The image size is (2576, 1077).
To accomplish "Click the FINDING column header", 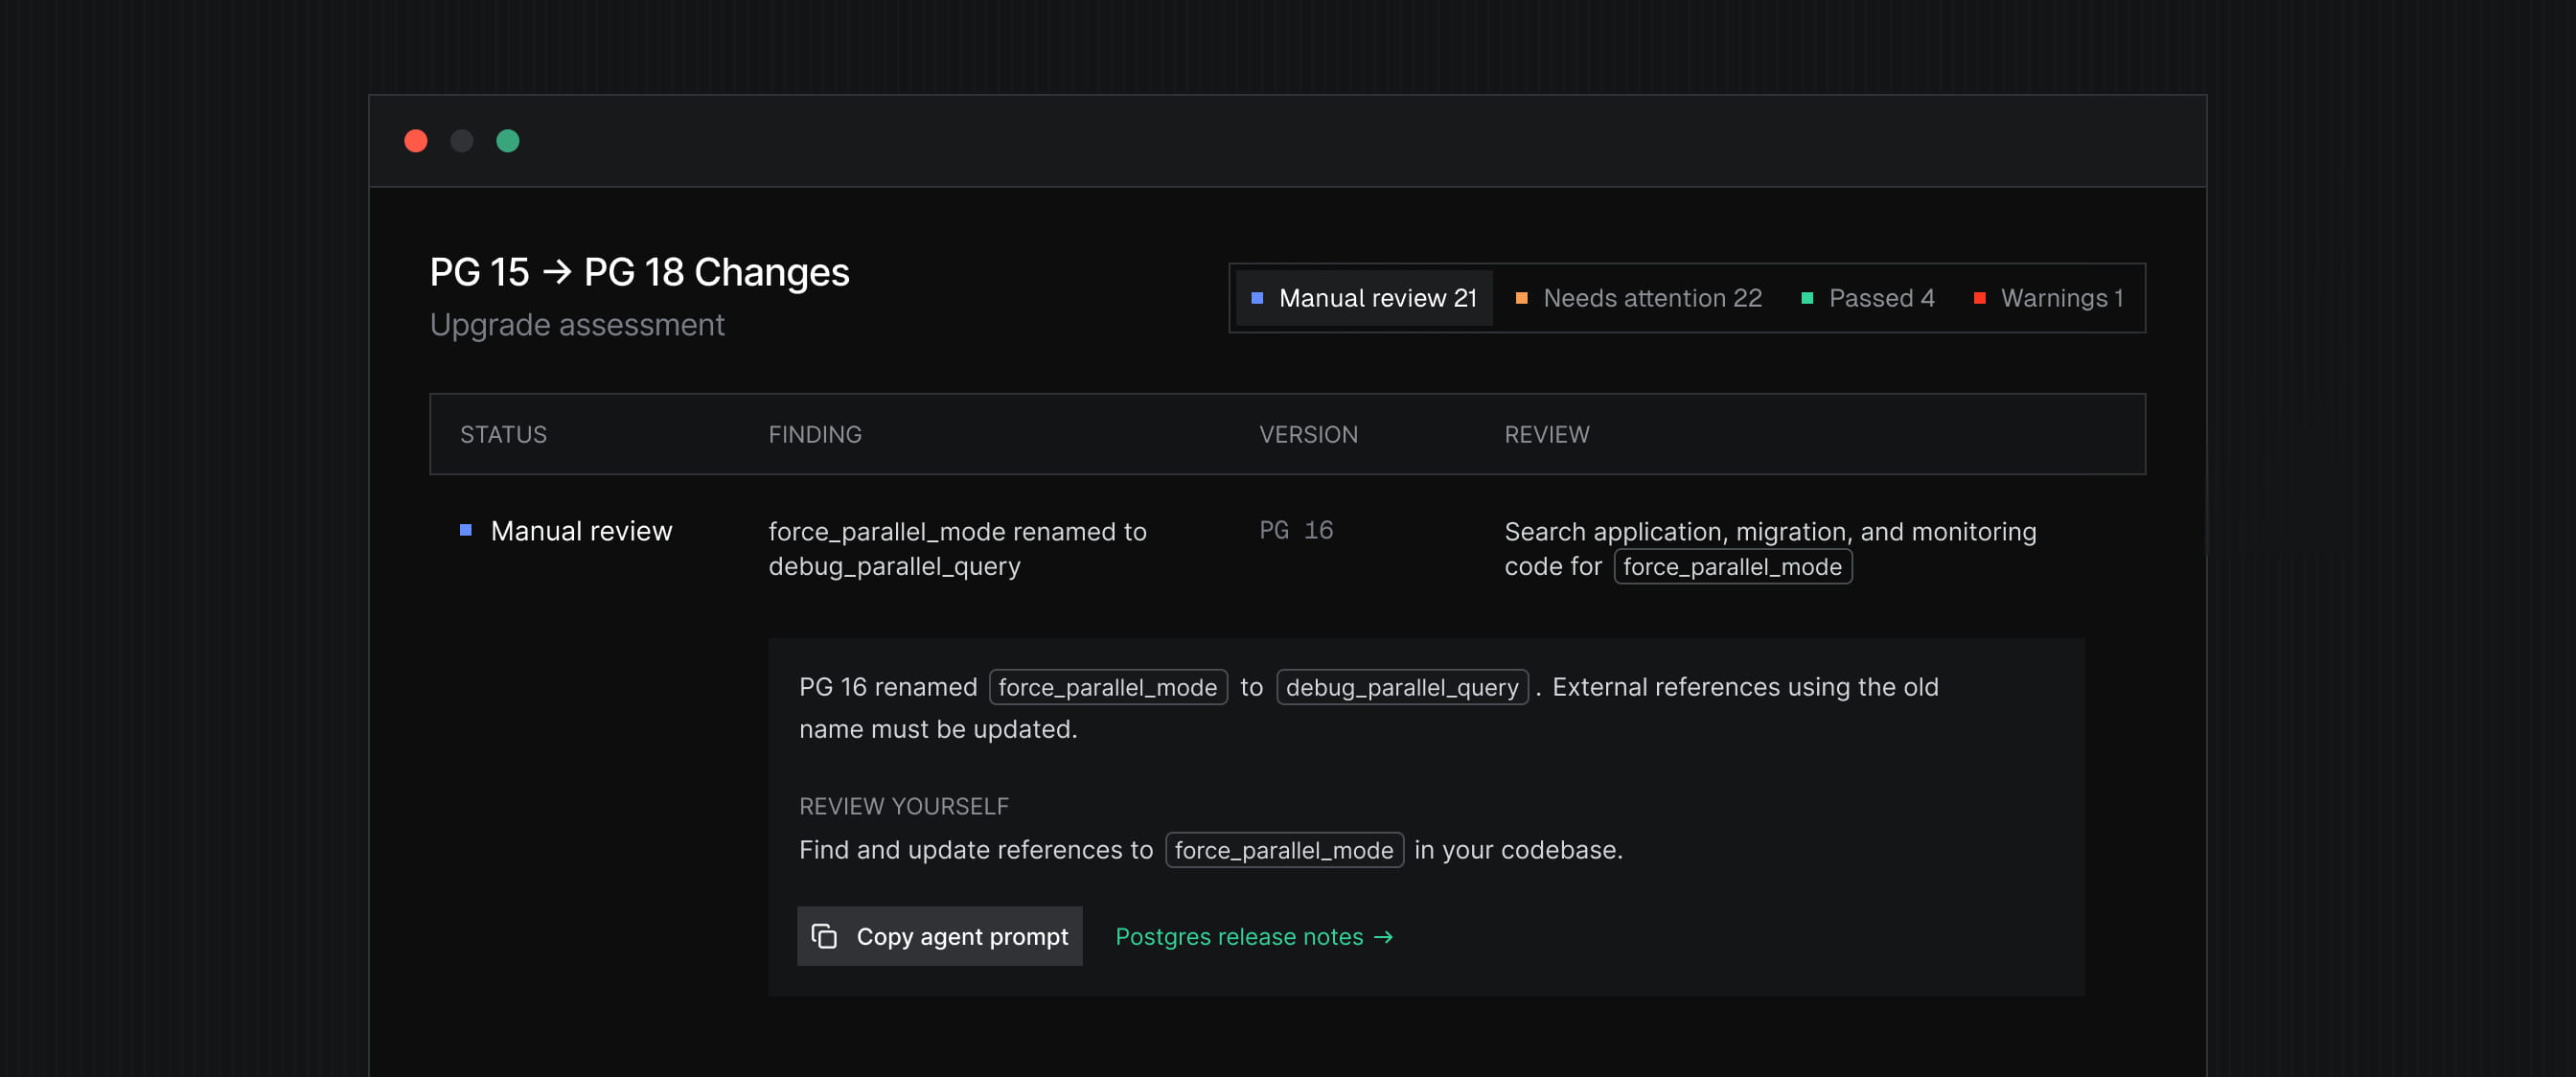I will pyautogui.click(x=814, y=434).
